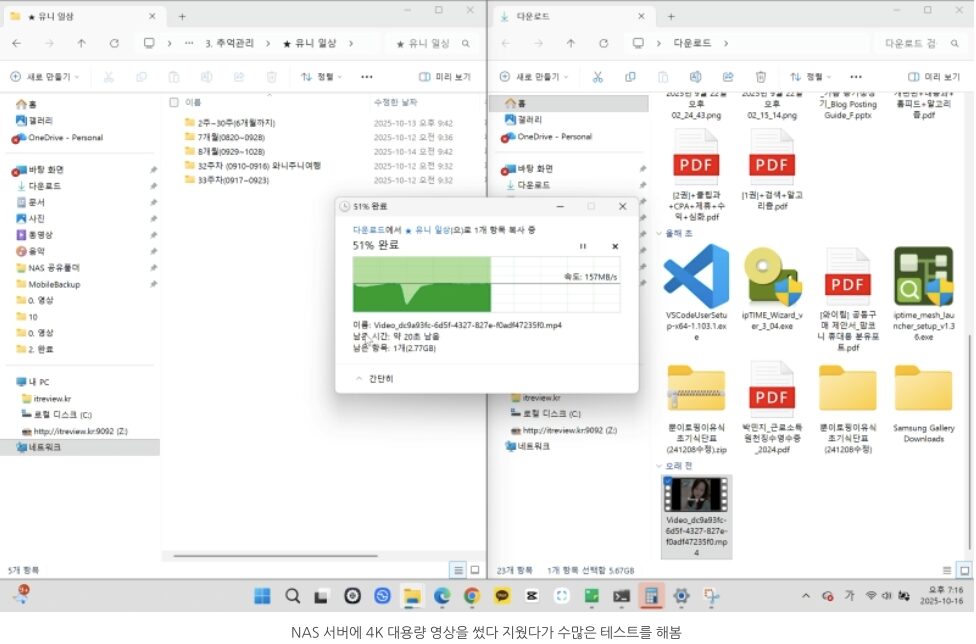Image resolution: width=976 pixels, height=644 pixels.
Task: Uncheck the selected Video mp4 file checkbox
Action: coord(667,482)
